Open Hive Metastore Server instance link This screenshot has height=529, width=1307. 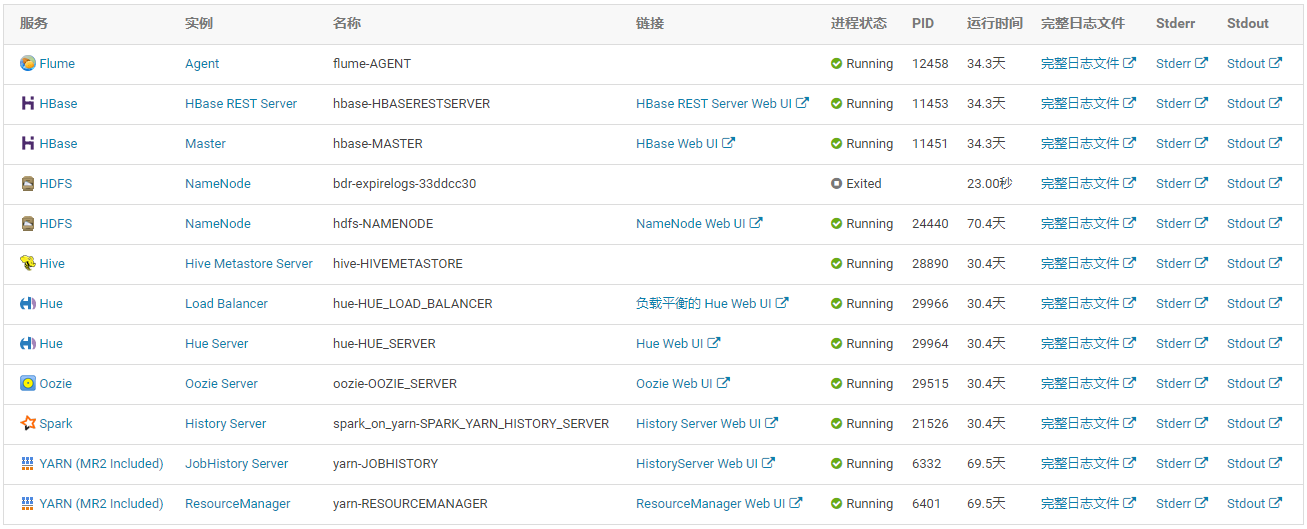249,263
